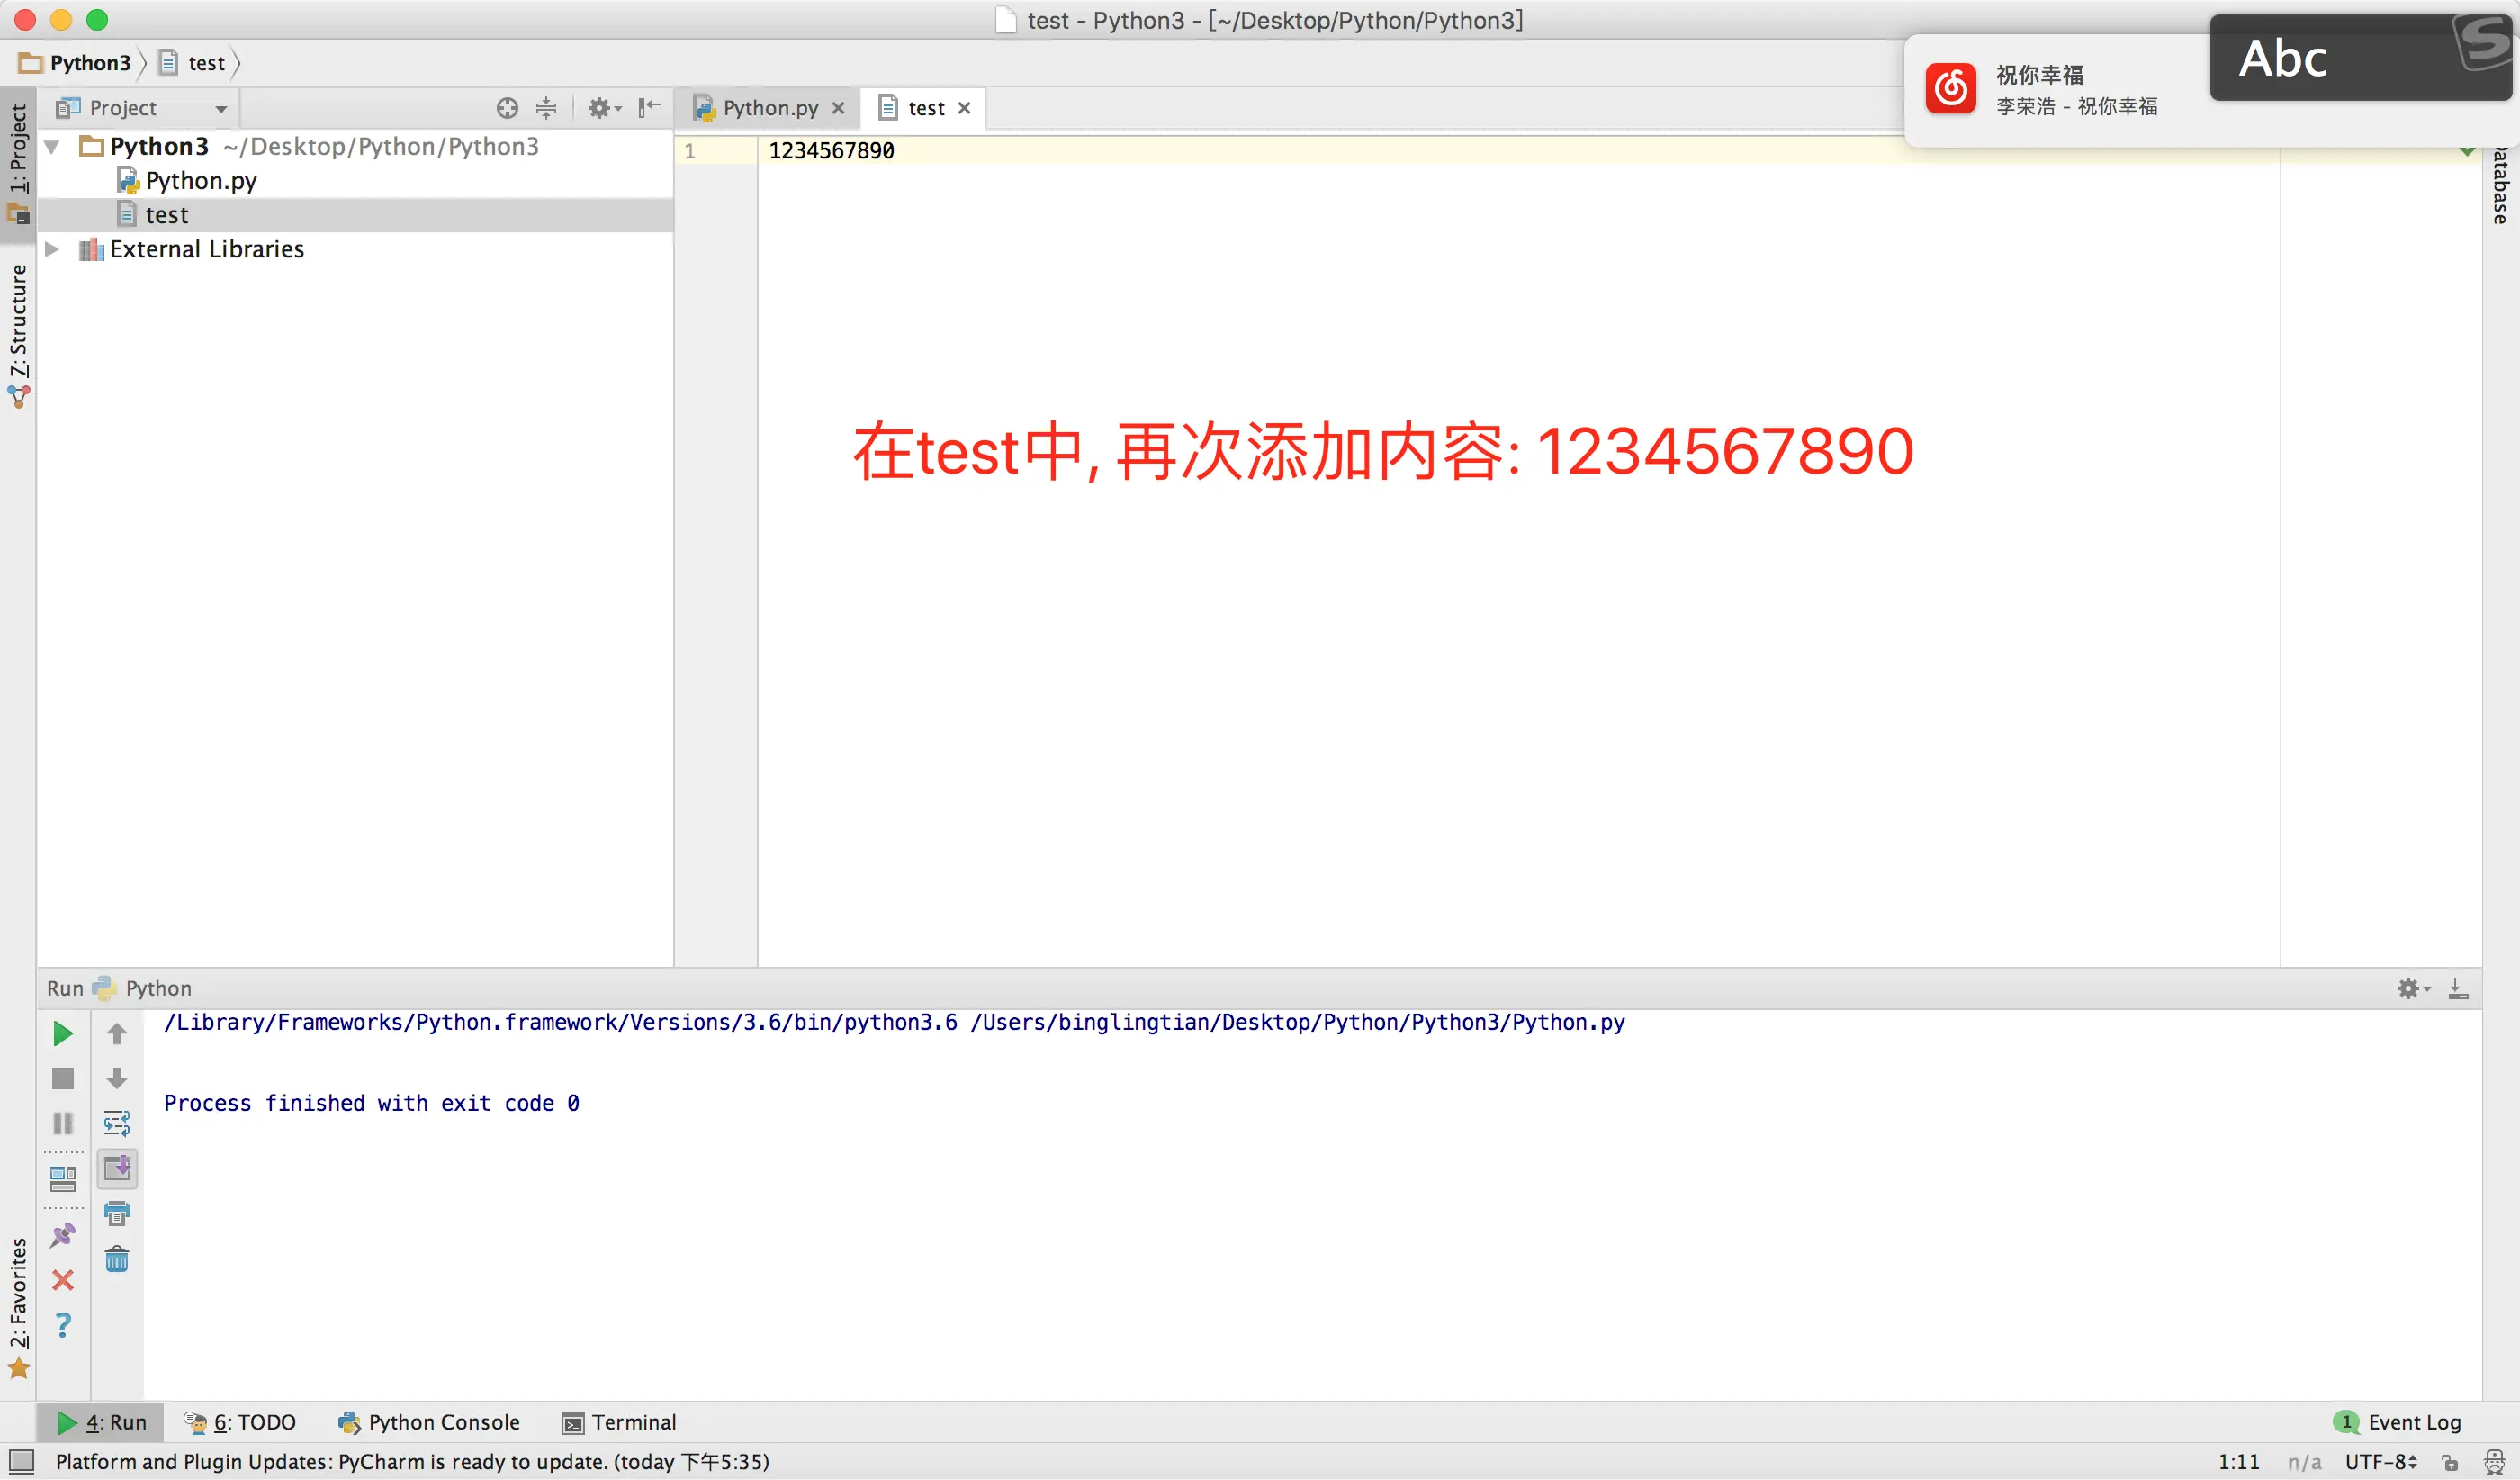2520x1480 pixels.
Task: Click the Scroll from Source target icon
Action: (507, 108)
